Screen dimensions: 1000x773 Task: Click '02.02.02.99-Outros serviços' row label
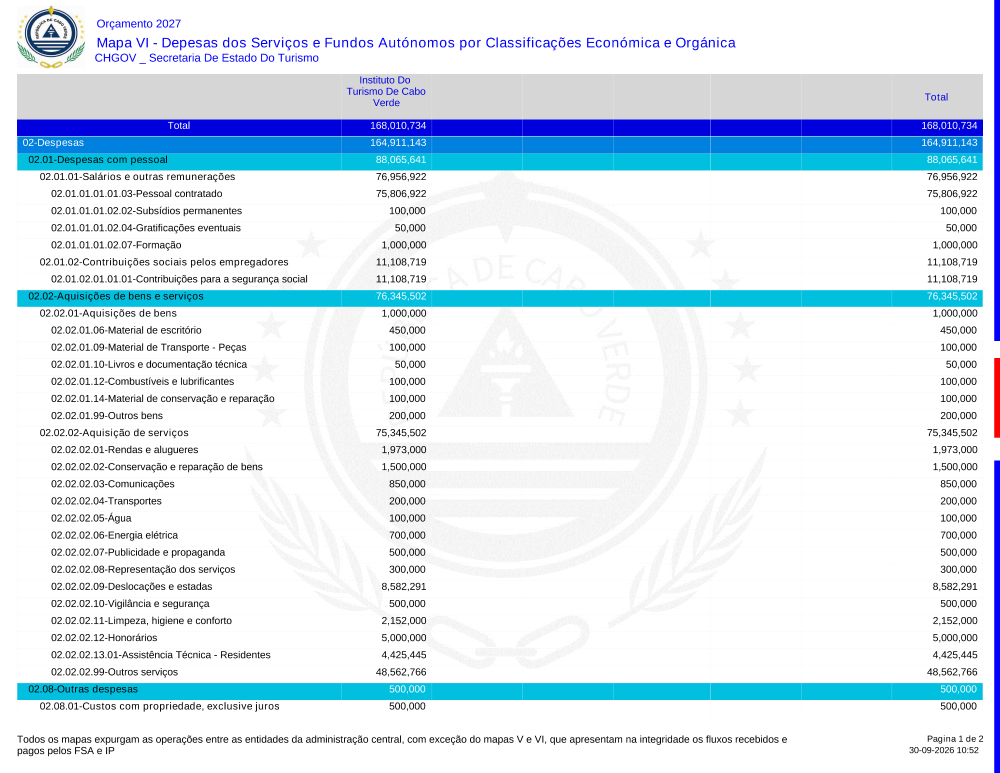point(115,672)
